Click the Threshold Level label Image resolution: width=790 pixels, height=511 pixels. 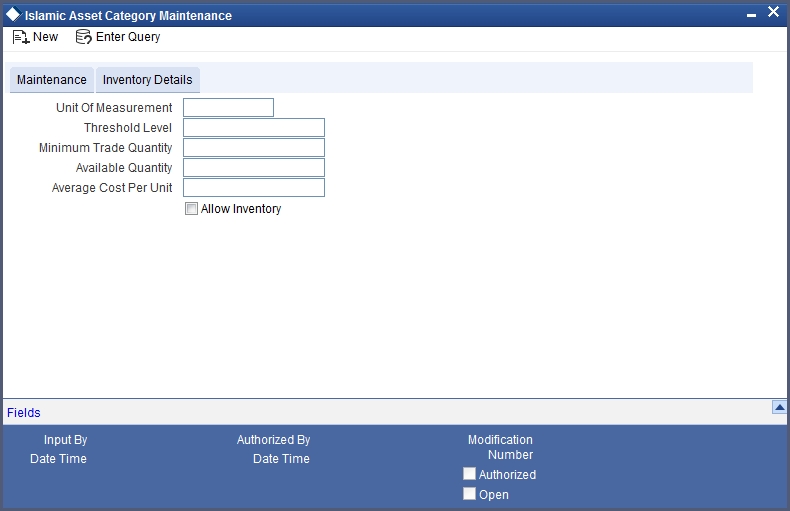click(x=128, y=127)
